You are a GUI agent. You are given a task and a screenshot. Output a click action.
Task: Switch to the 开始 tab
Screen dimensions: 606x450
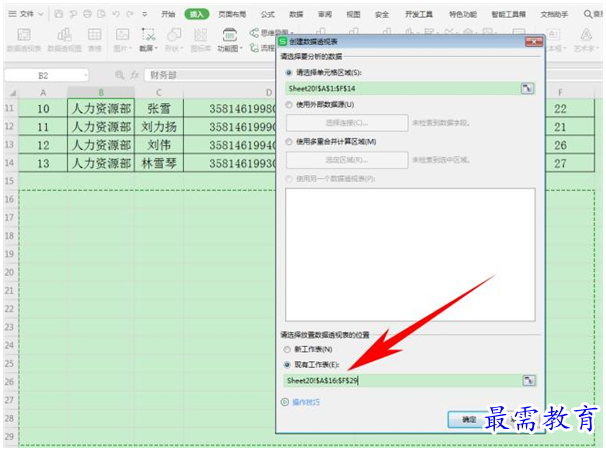pyautogui.click(x=168, y=14)
